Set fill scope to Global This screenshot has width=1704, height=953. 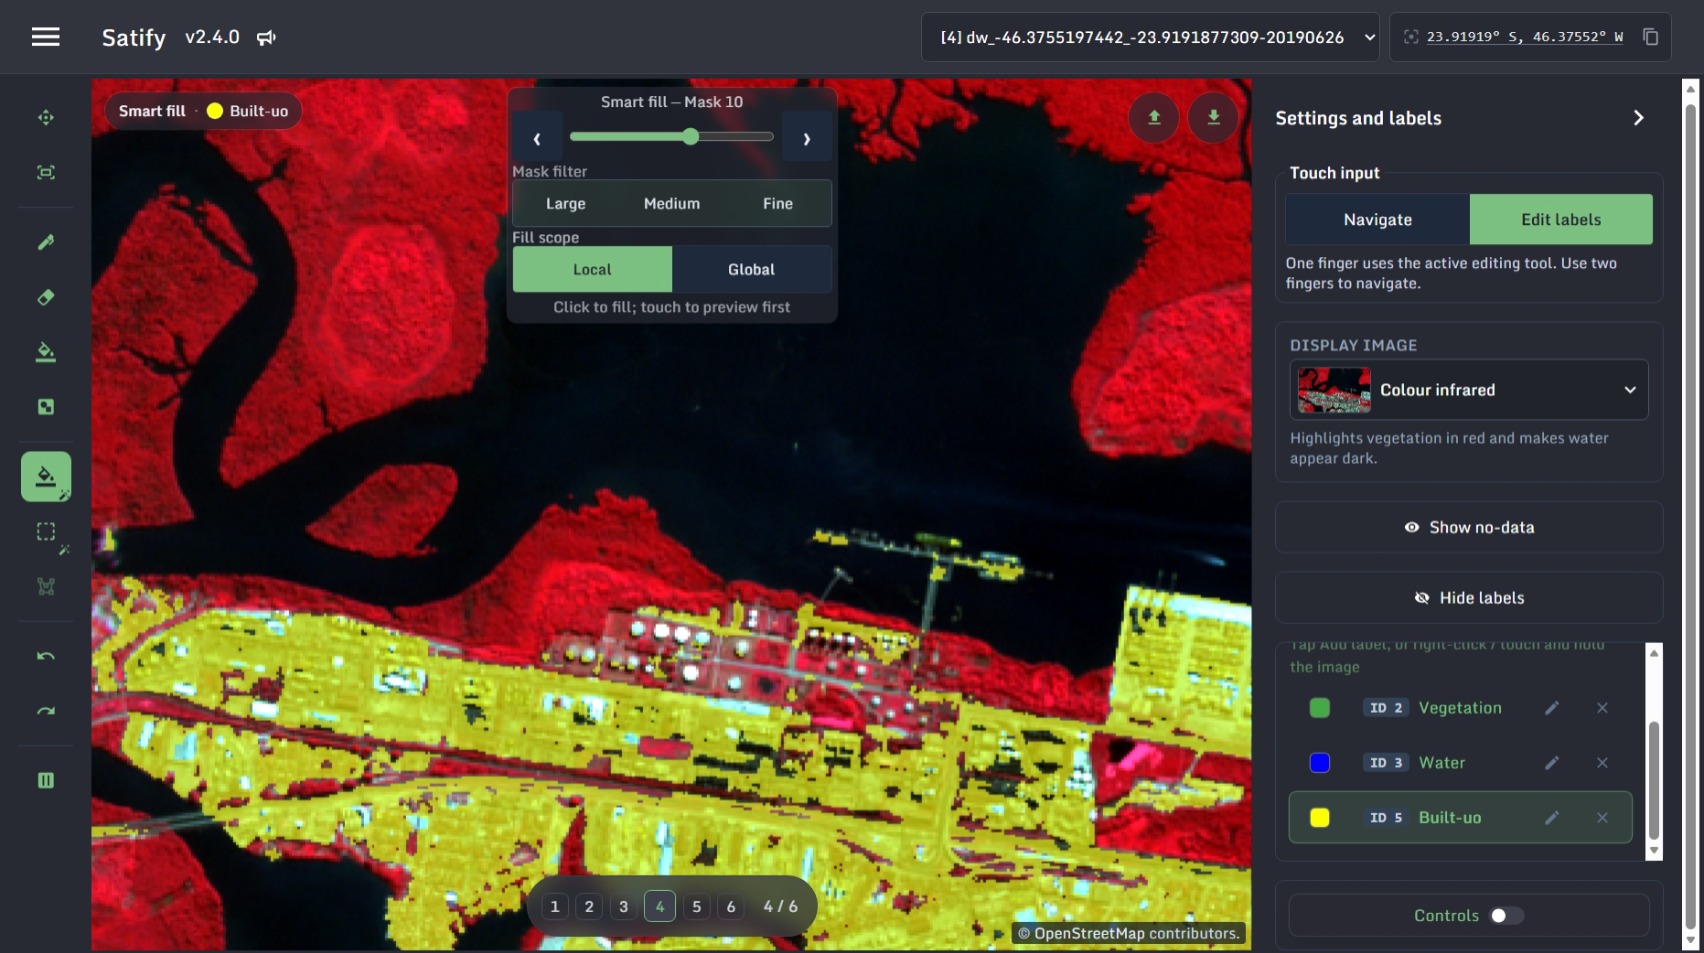coord(751,270)
